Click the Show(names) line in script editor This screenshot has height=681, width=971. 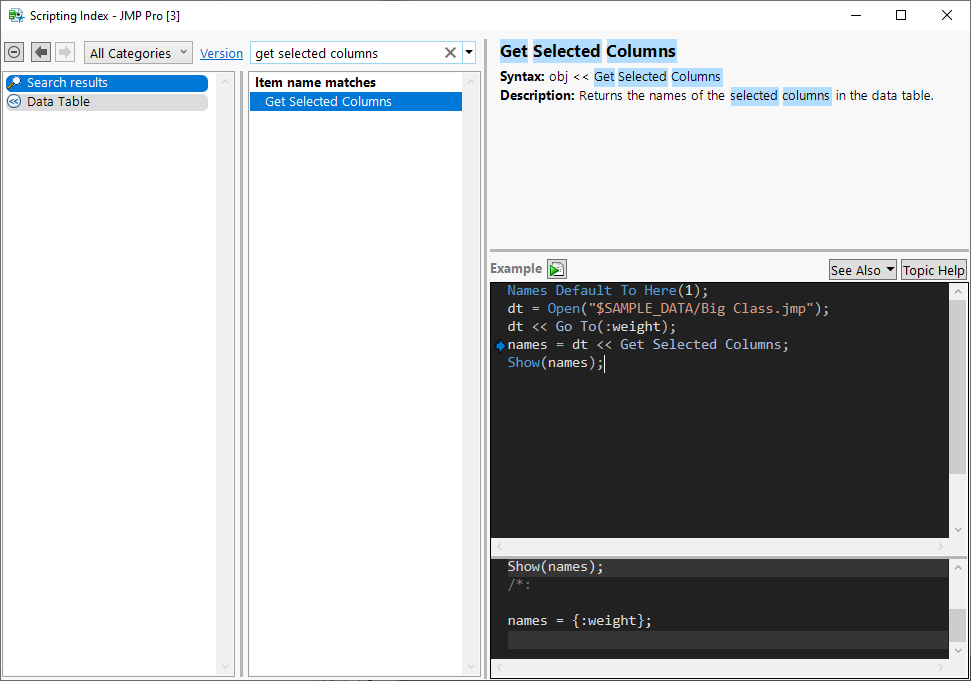pyautogui.click(x=555, y=363)
